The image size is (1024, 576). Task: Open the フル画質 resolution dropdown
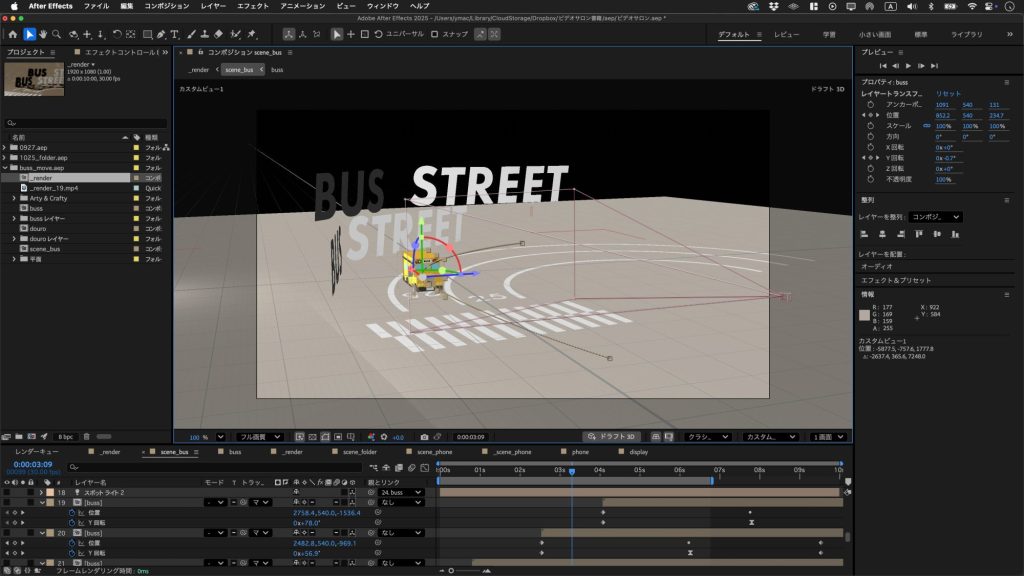(x=258, y=437)
